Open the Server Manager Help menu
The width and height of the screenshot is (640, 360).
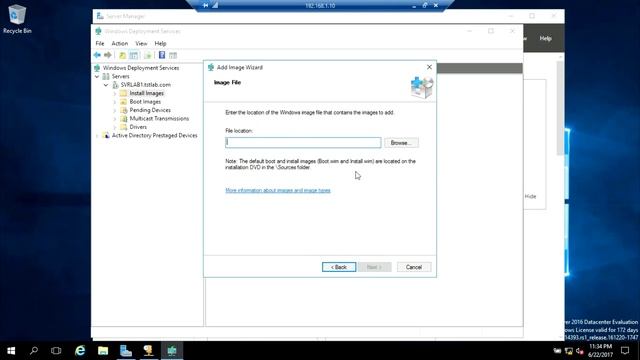pyautogui.click(x=545, y=38)
